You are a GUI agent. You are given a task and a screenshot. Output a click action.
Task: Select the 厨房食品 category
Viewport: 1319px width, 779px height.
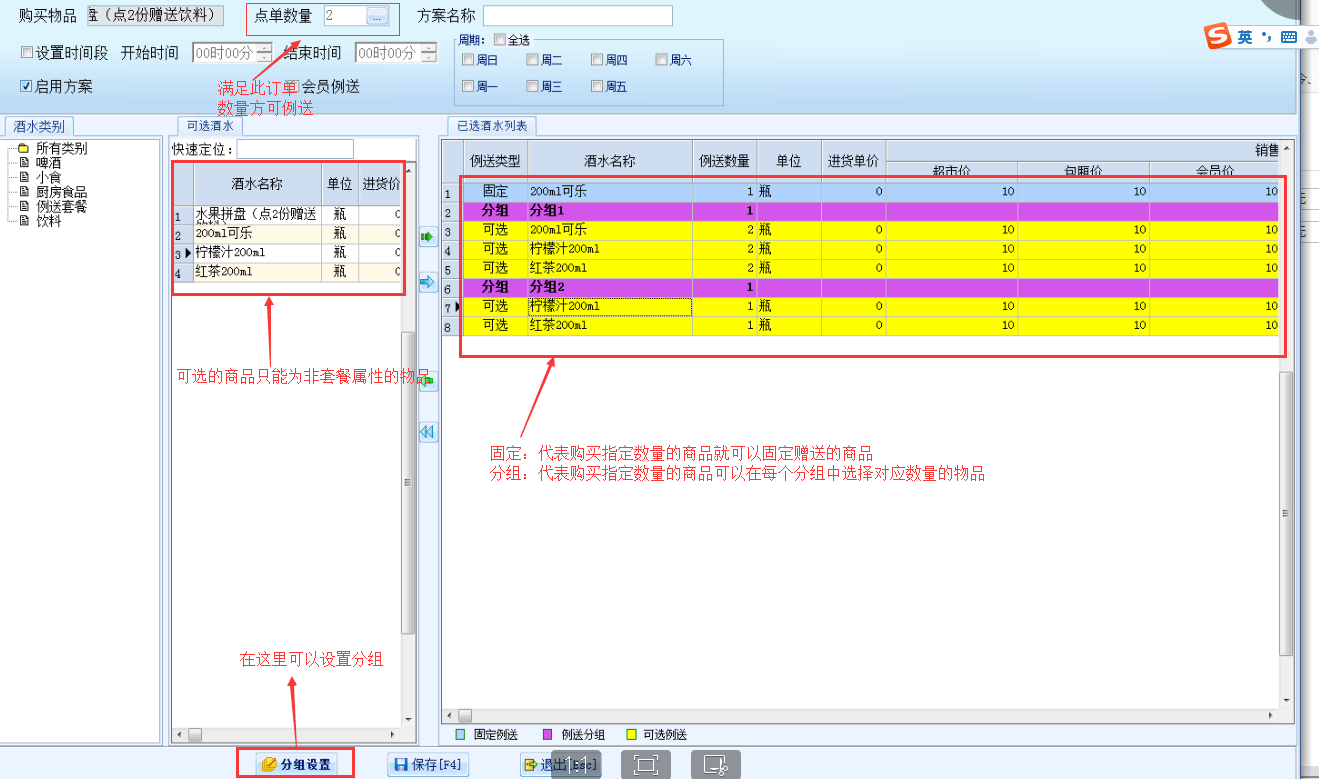pos(62,192)
